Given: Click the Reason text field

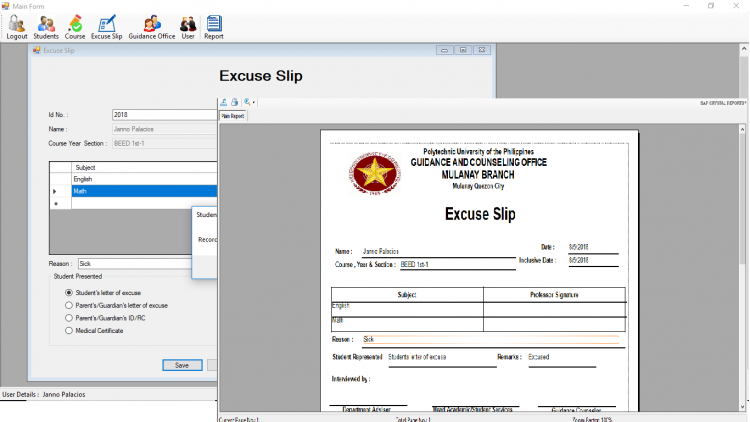Looking at the screenshot, I should coord(135,264).
